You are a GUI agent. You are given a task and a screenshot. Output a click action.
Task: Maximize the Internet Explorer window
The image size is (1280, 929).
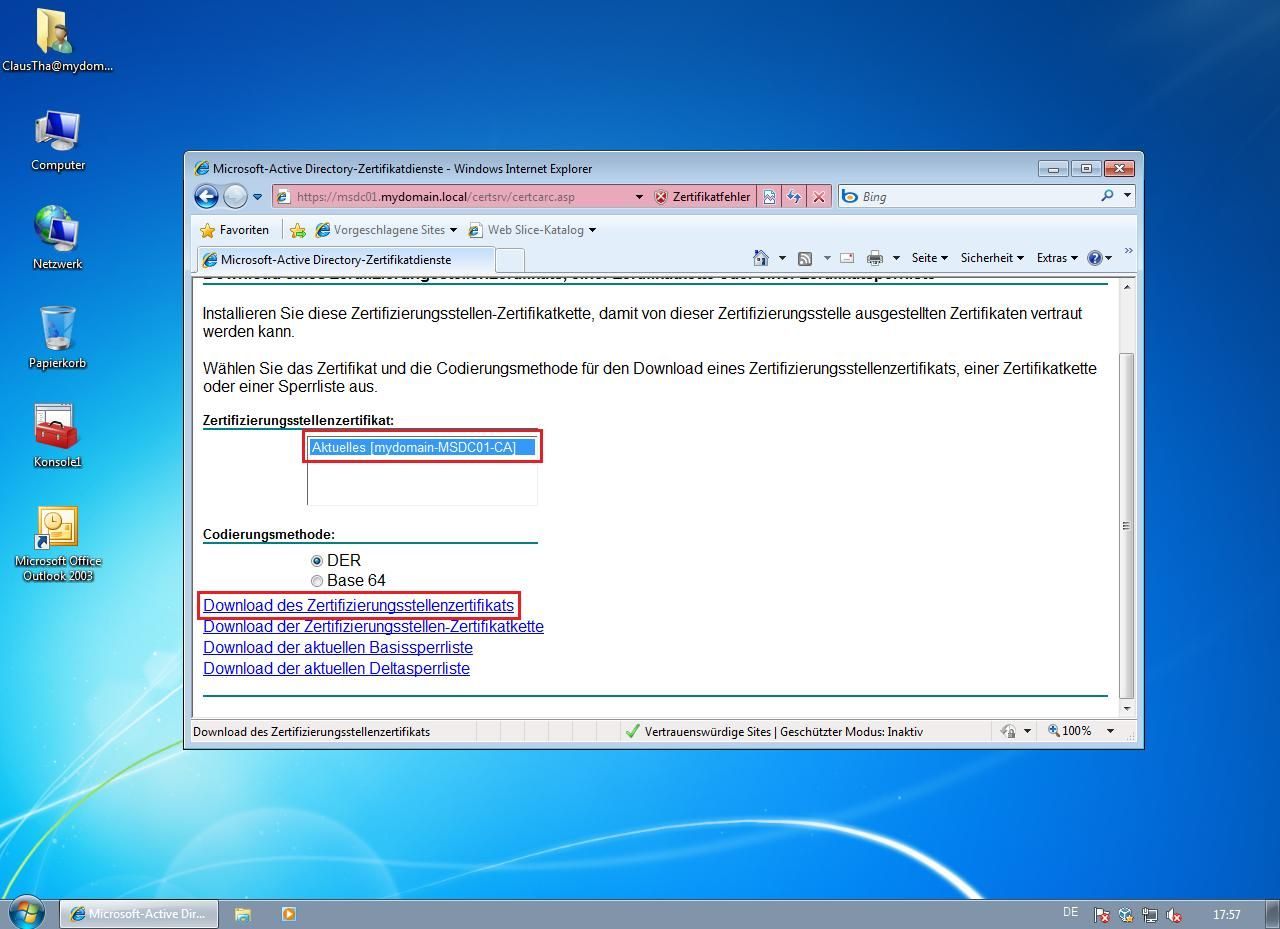click(1086, 168)
